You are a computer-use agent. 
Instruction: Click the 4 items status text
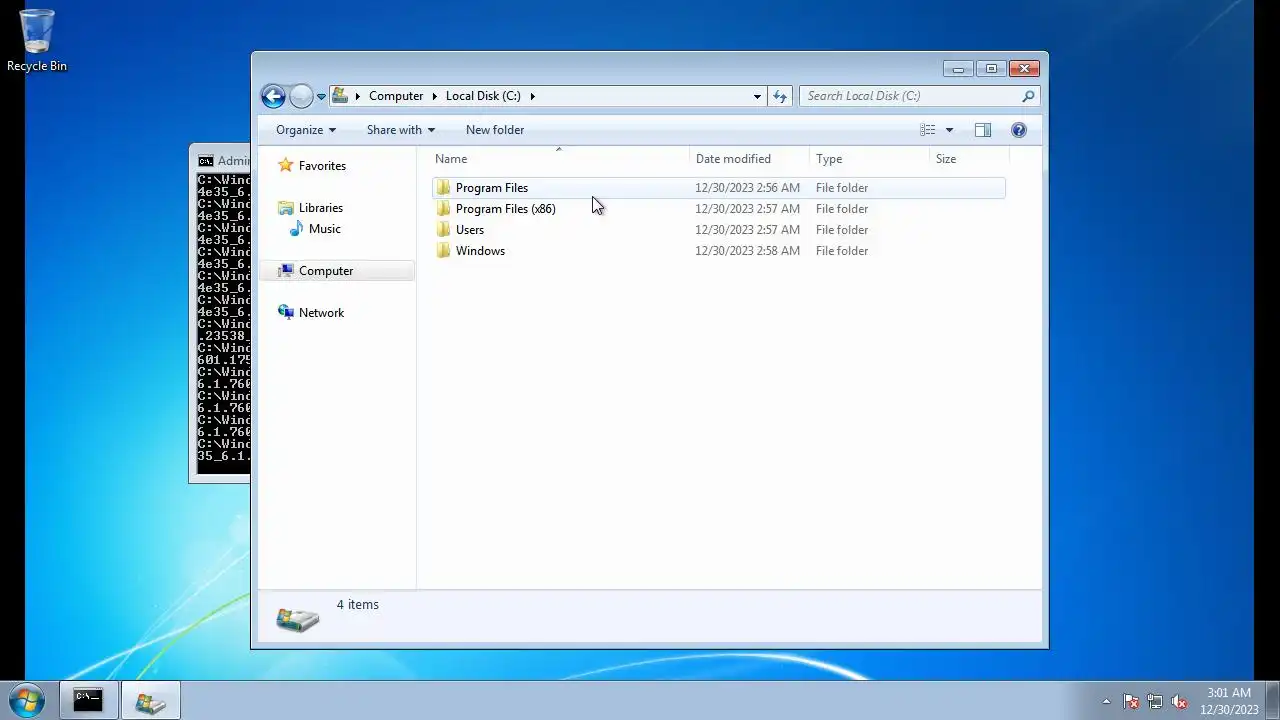(358, 605)
